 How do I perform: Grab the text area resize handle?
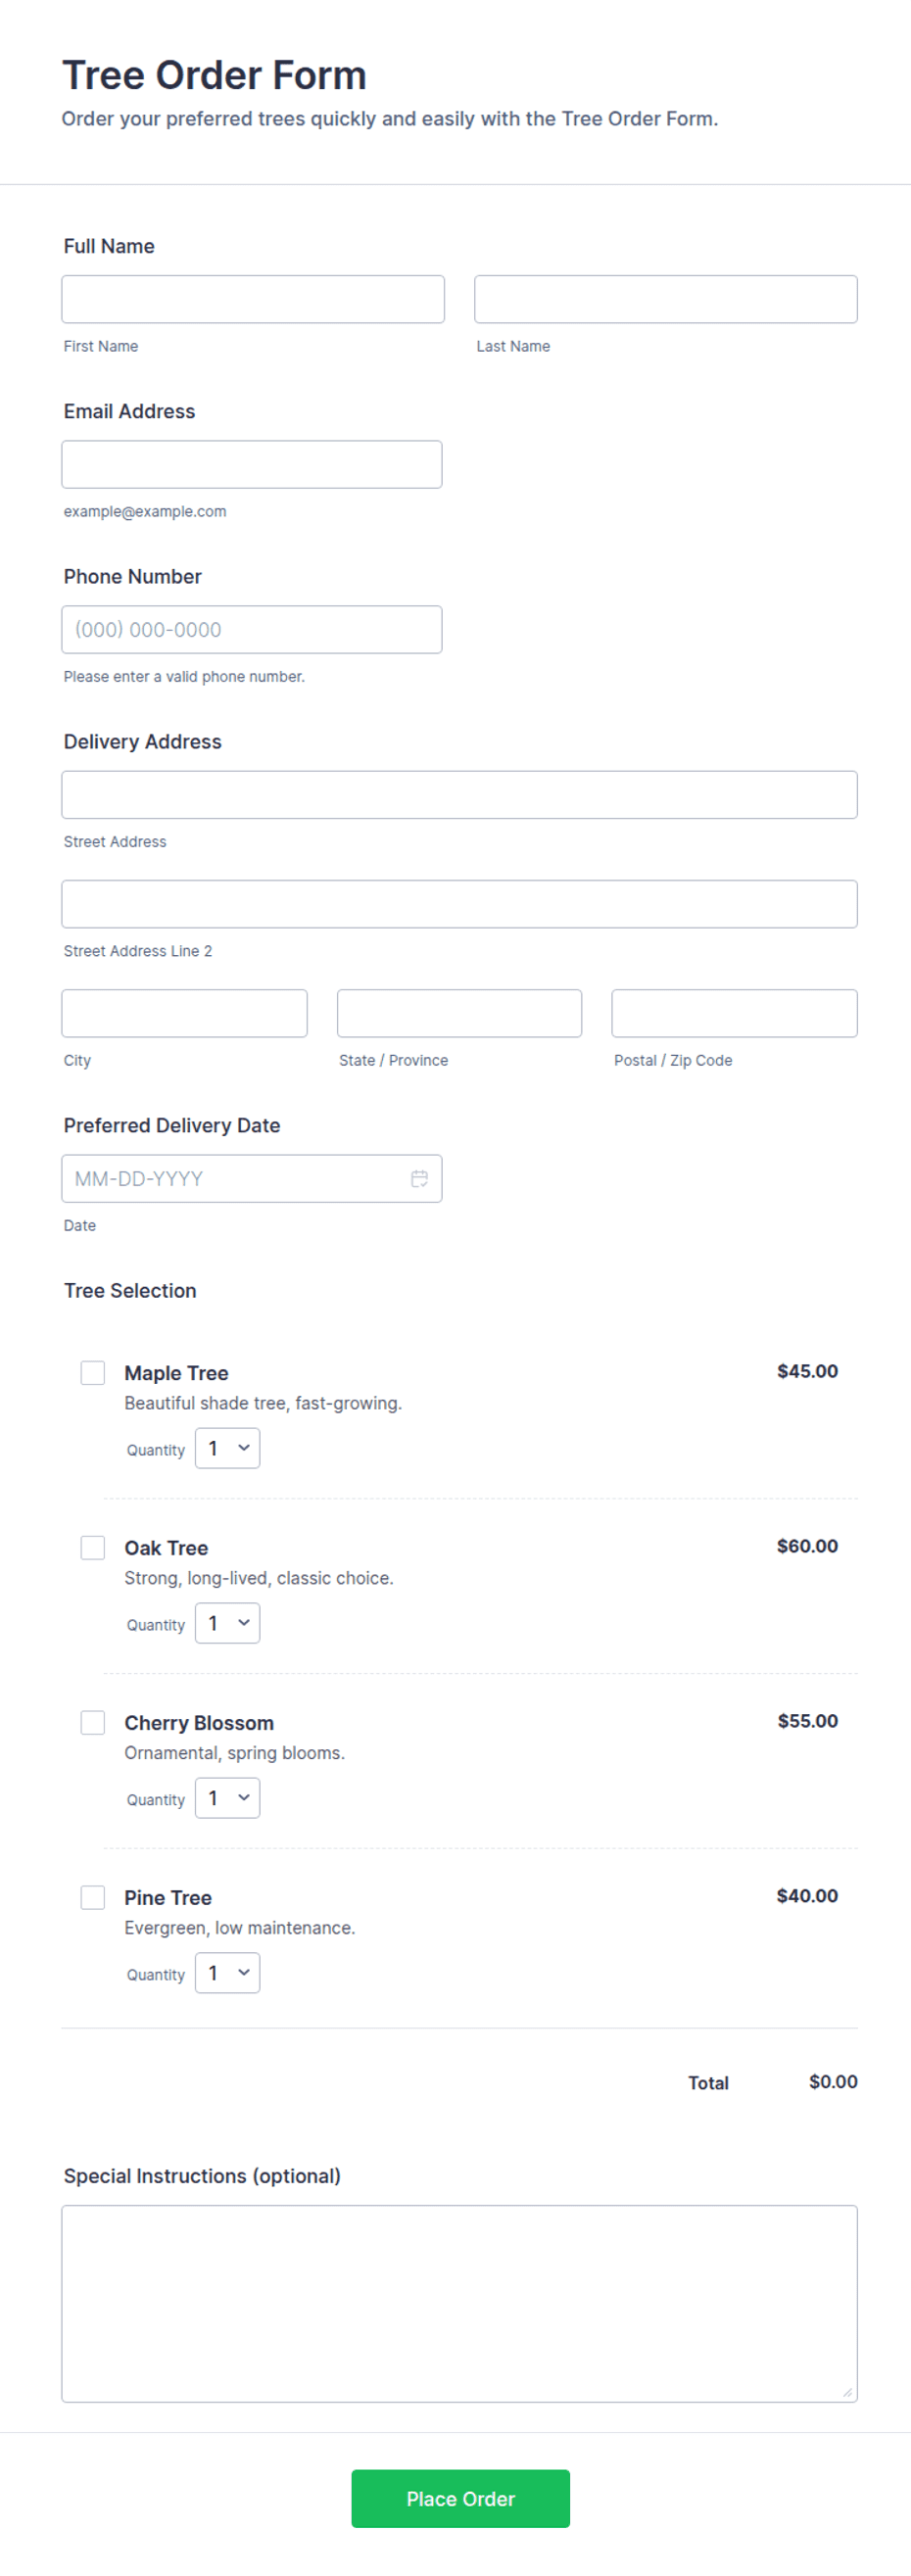tap(848, 2392)
